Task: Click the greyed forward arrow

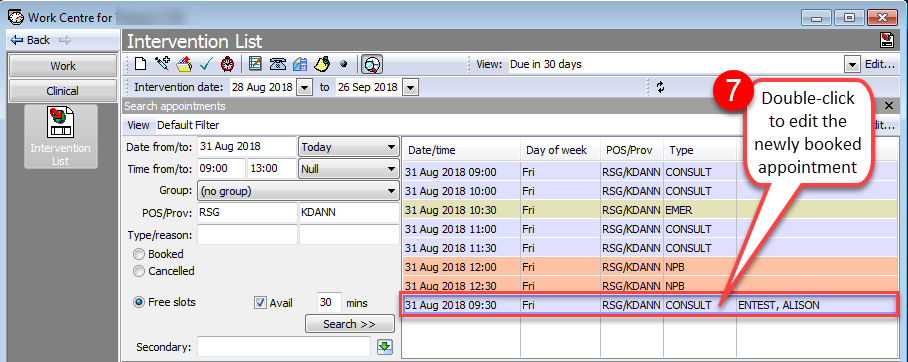Action: tap(65, 40)
